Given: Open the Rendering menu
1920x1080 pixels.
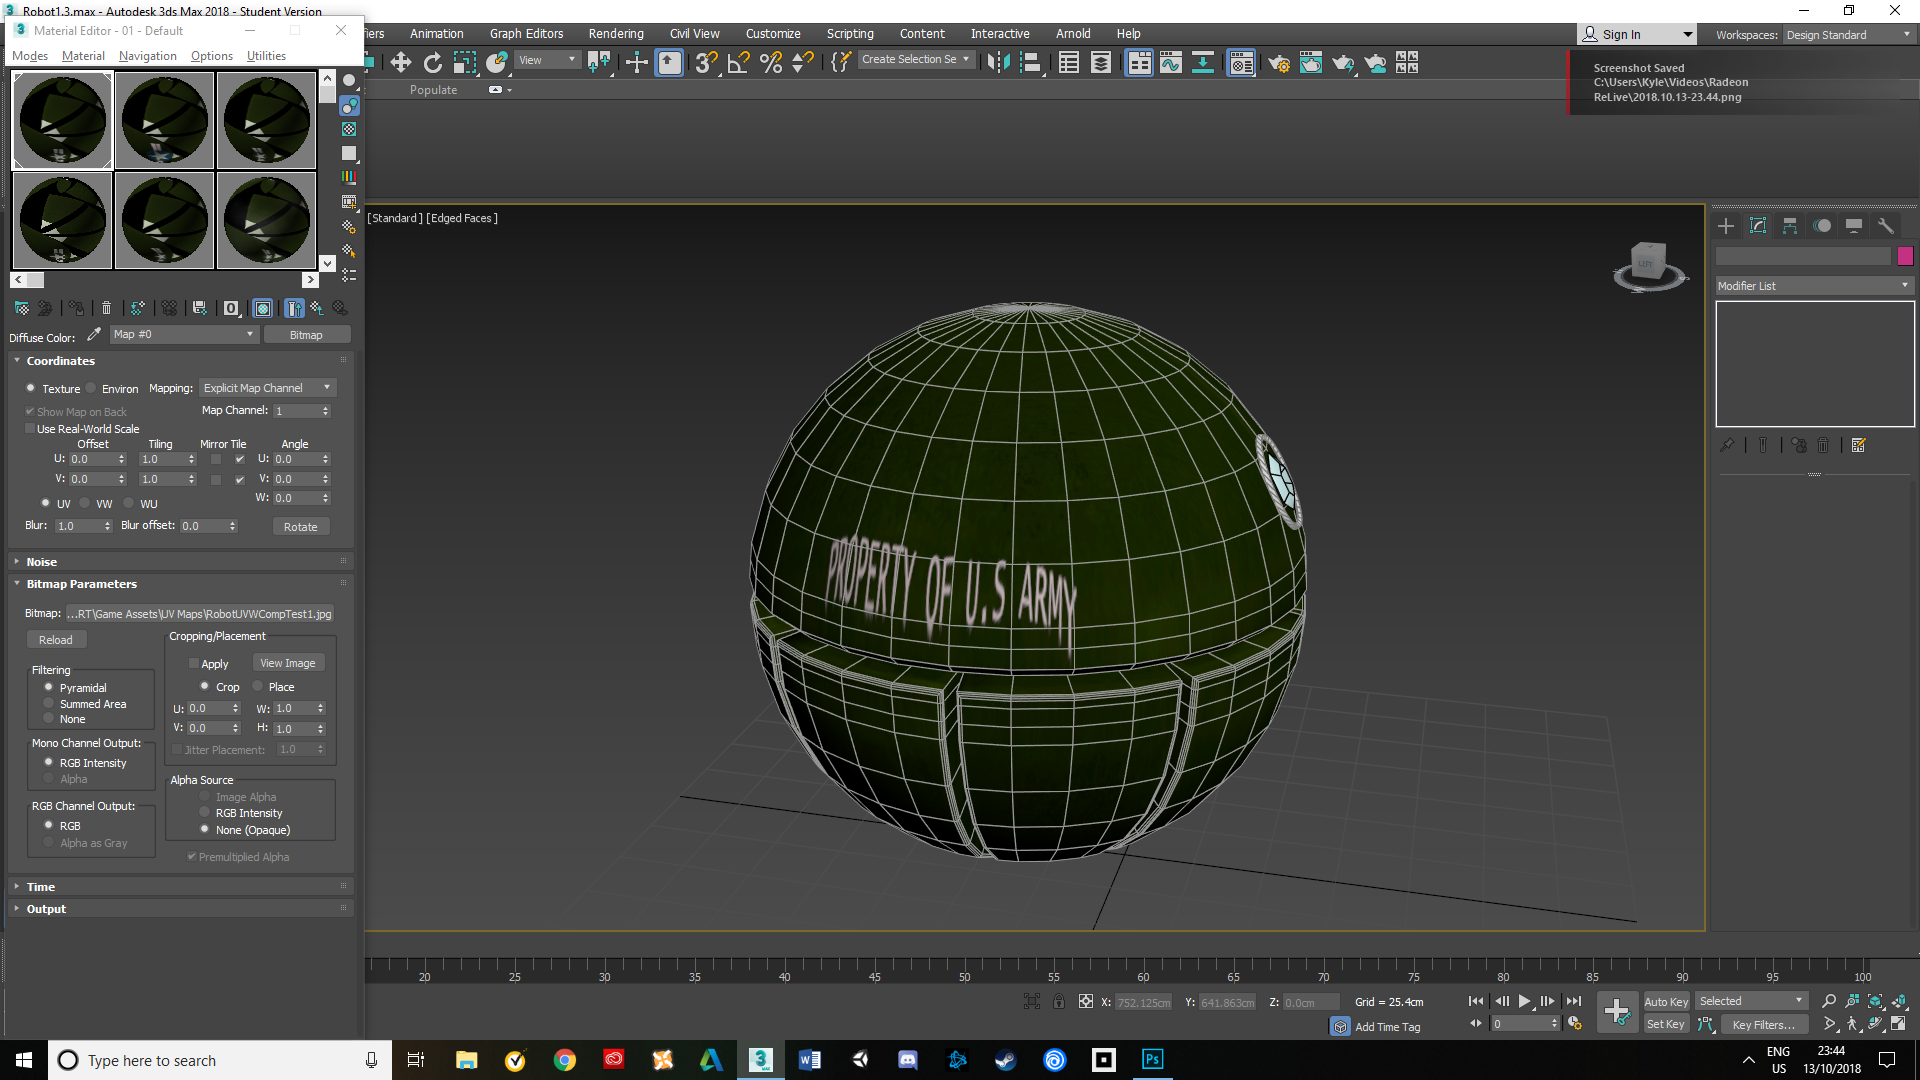Looking at the screenshot, I should click(616, 33).
